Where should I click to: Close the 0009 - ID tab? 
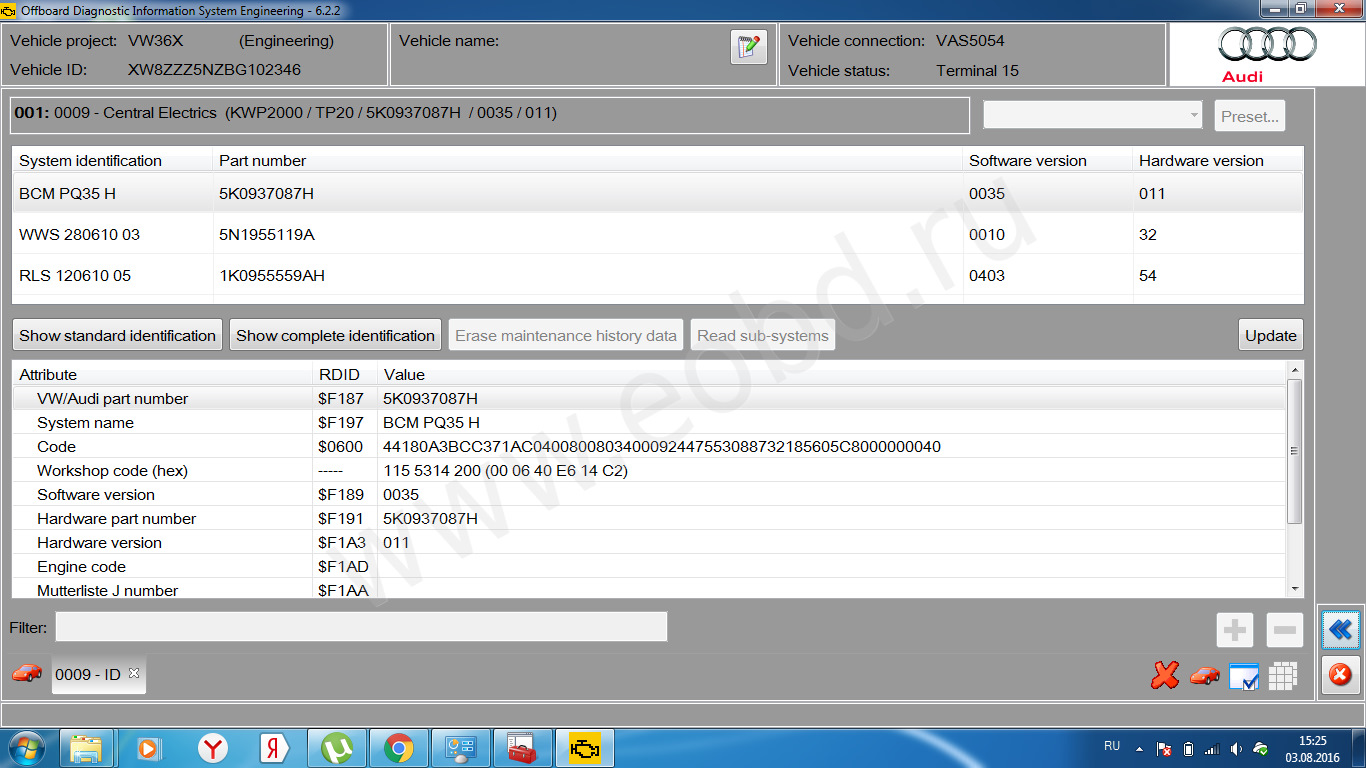(133, 673)
